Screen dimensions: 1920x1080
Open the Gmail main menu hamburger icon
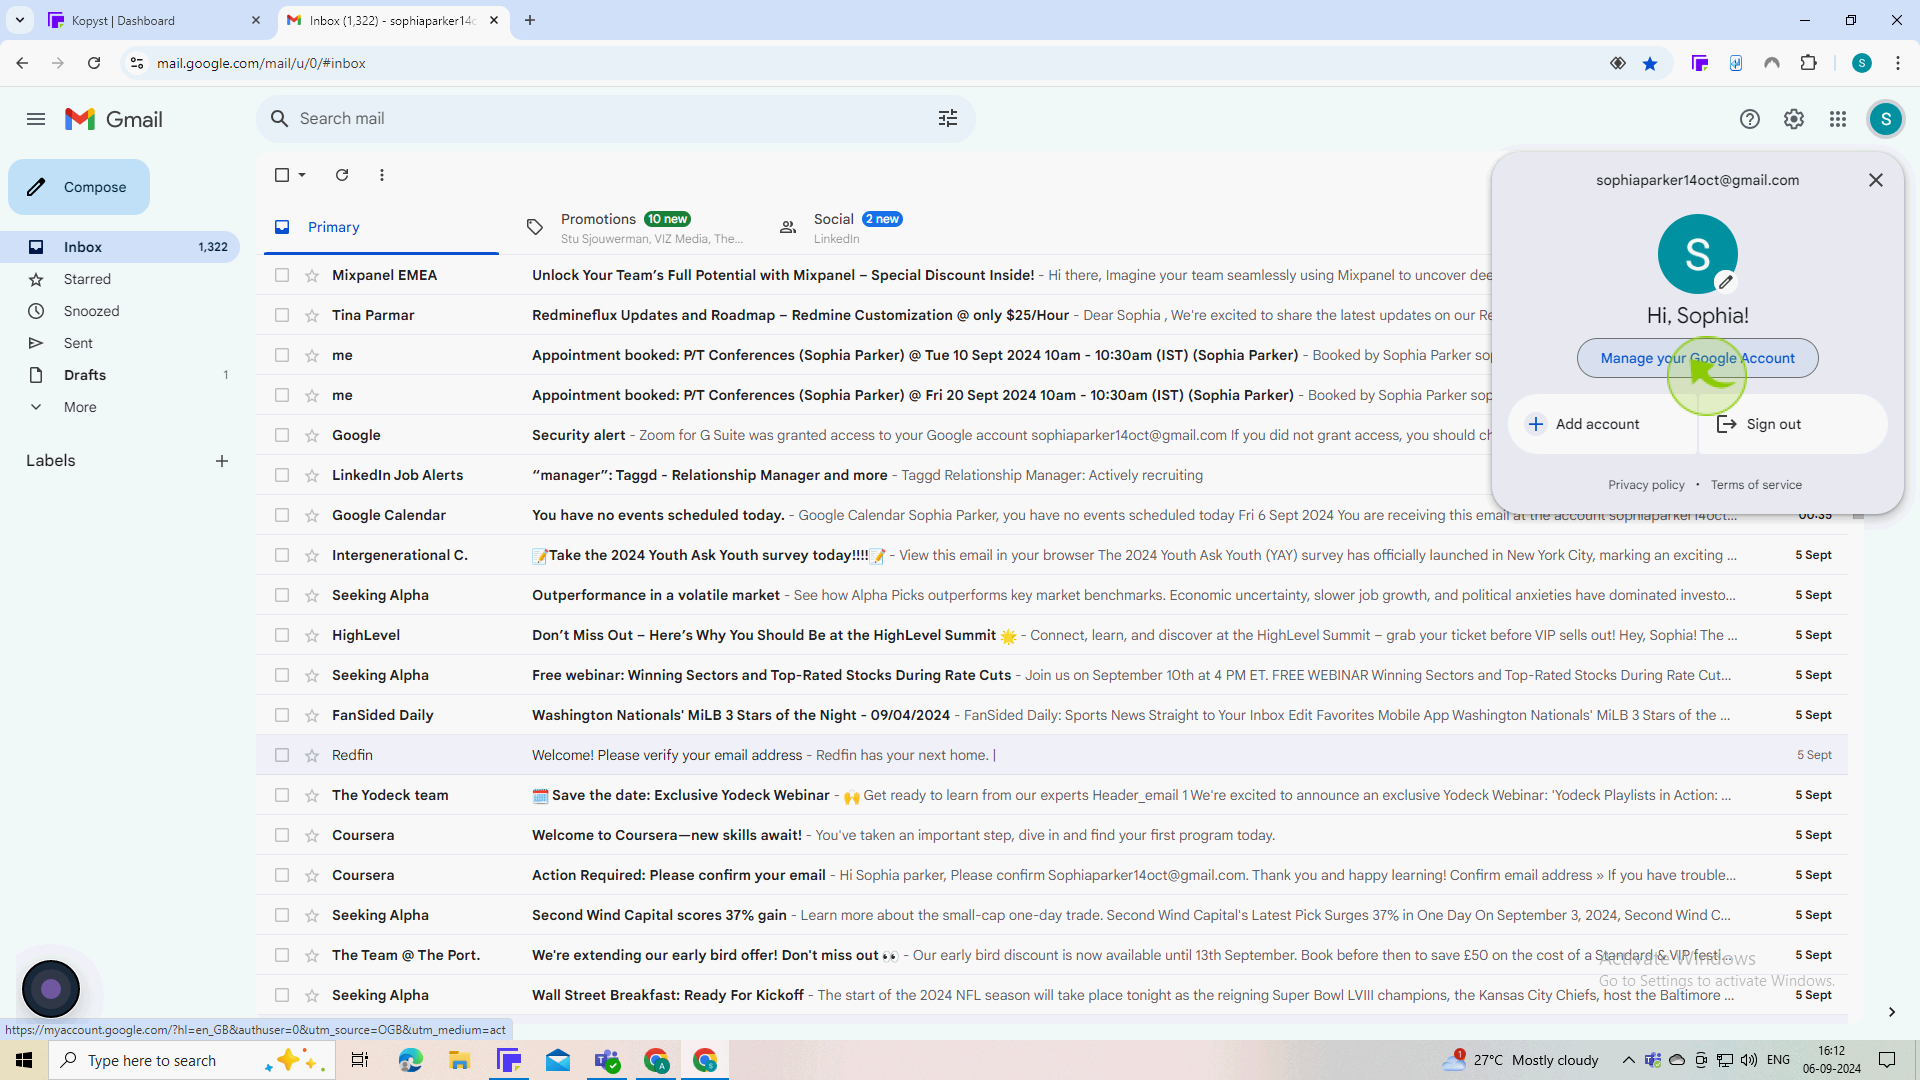point(36,119)
